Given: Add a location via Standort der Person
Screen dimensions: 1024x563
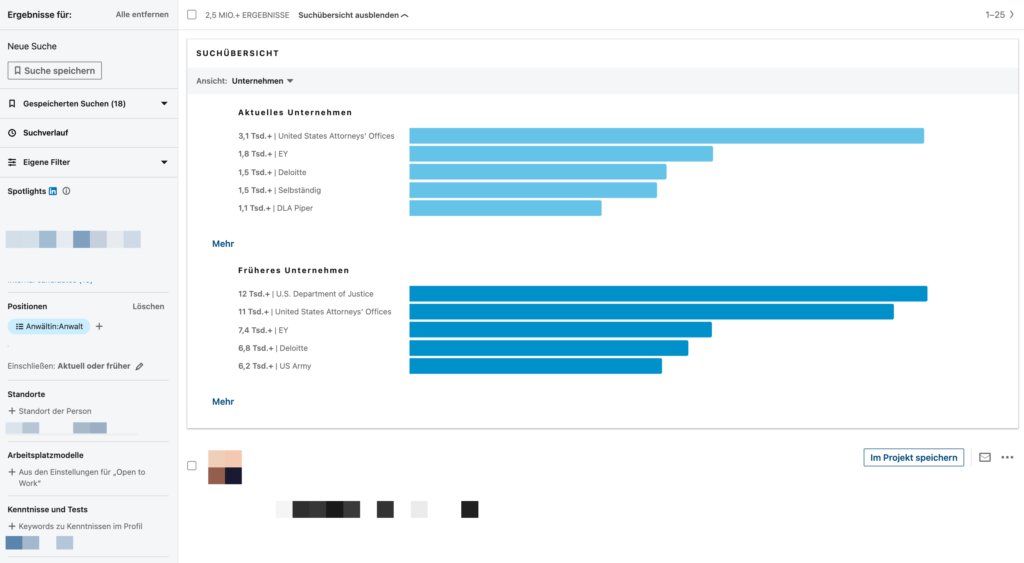Looking at the screenshot, I should coord(54,411).
